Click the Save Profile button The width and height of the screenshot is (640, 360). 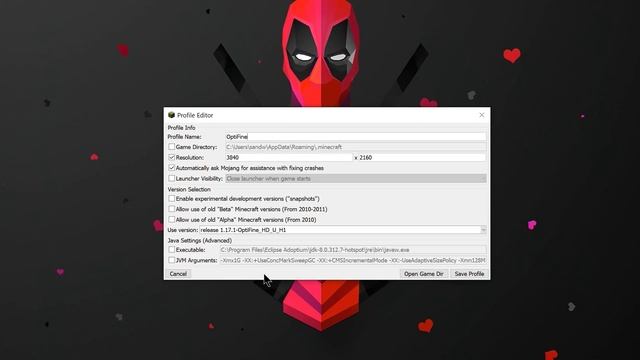[x=469, y=274]
